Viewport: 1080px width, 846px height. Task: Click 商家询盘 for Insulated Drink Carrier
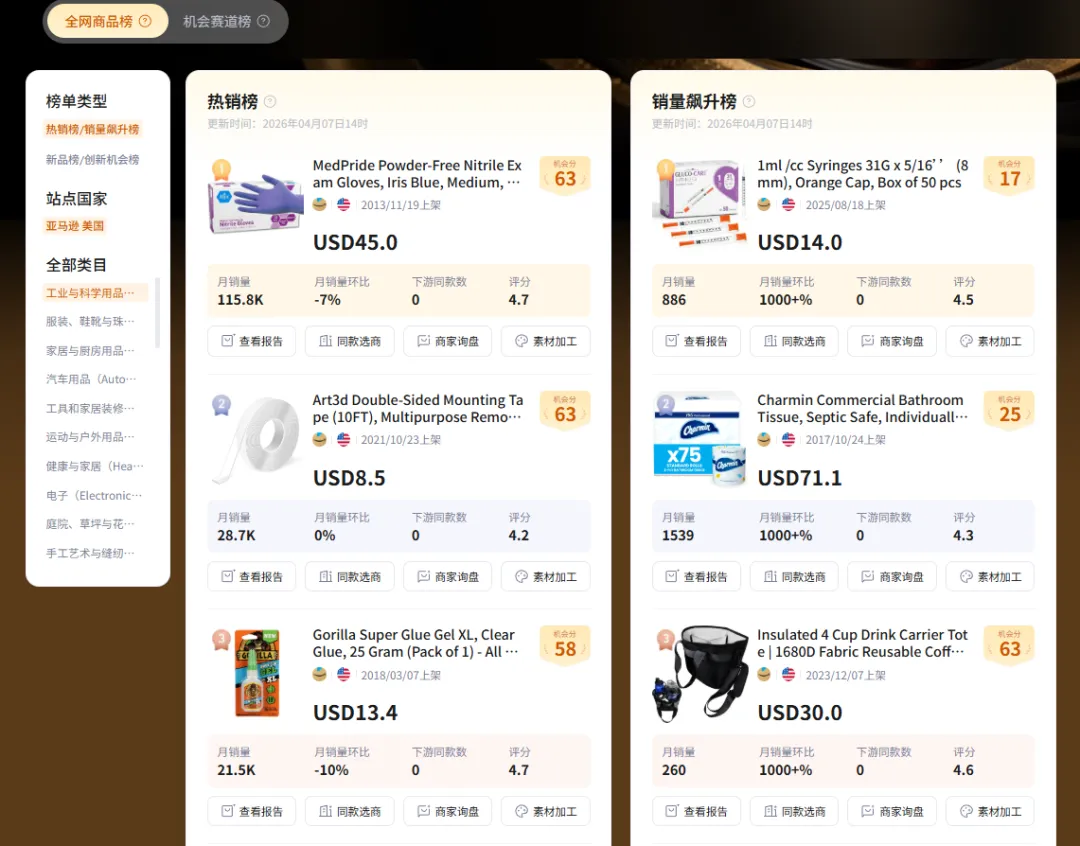click(x=892, y=812)
